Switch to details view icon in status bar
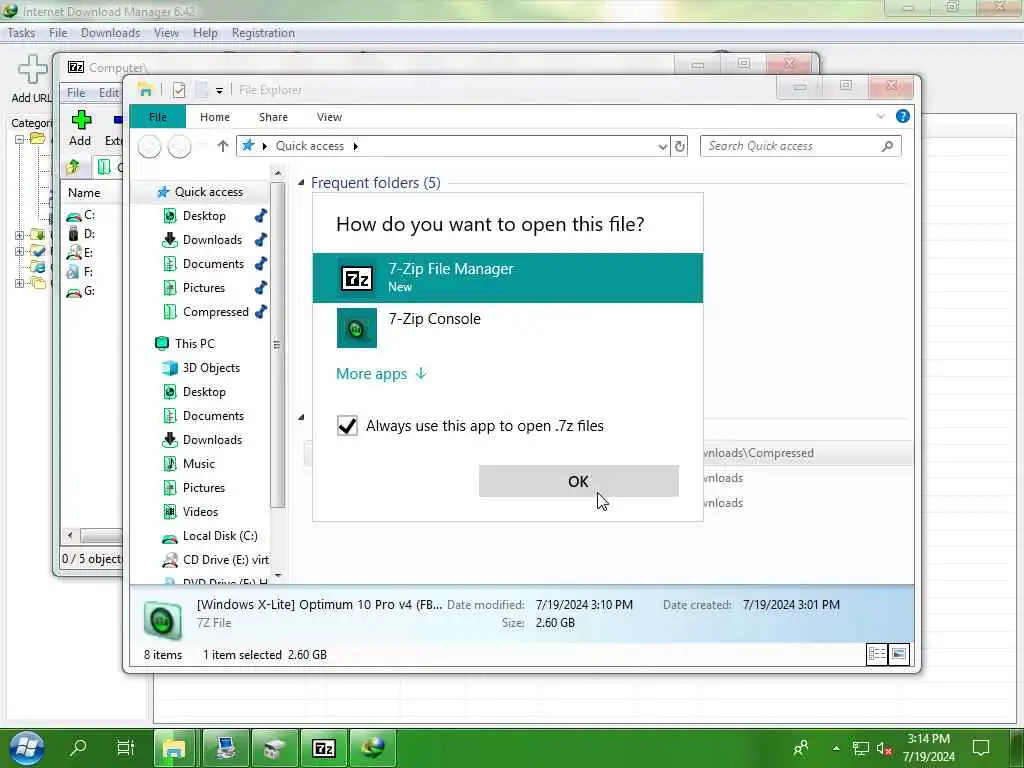 point(876,654)
